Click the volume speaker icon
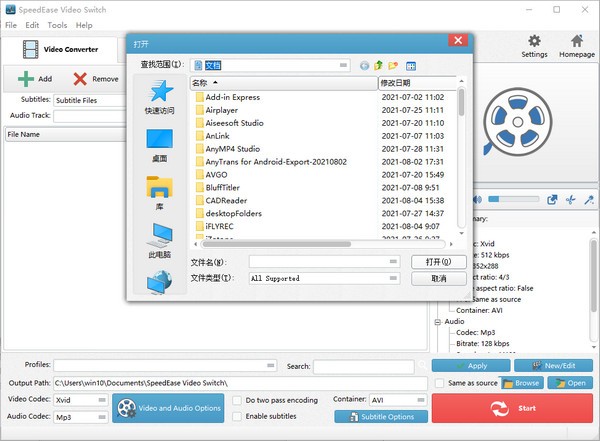Screen dimensions: 600x441 (478, 199)
